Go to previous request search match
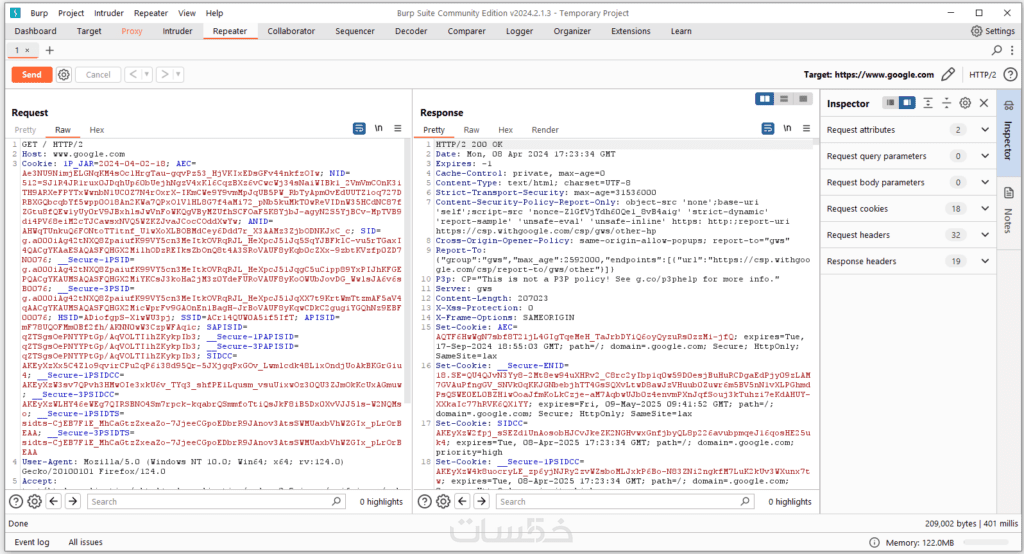This screenshot has height=554, width=1024. (54, 502)
